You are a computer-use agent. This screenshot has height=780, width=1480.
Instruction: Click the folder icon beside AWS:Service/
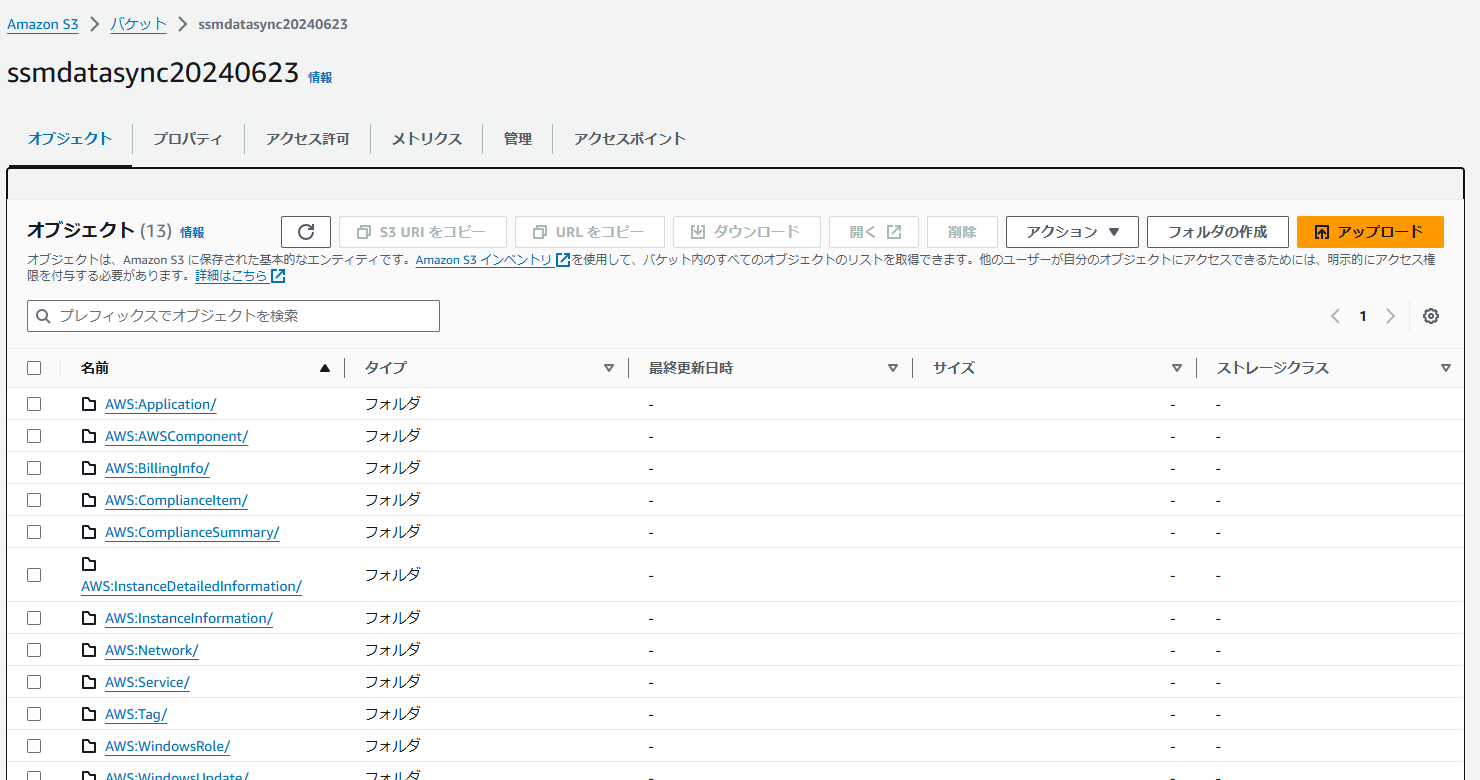pos(89,682)
